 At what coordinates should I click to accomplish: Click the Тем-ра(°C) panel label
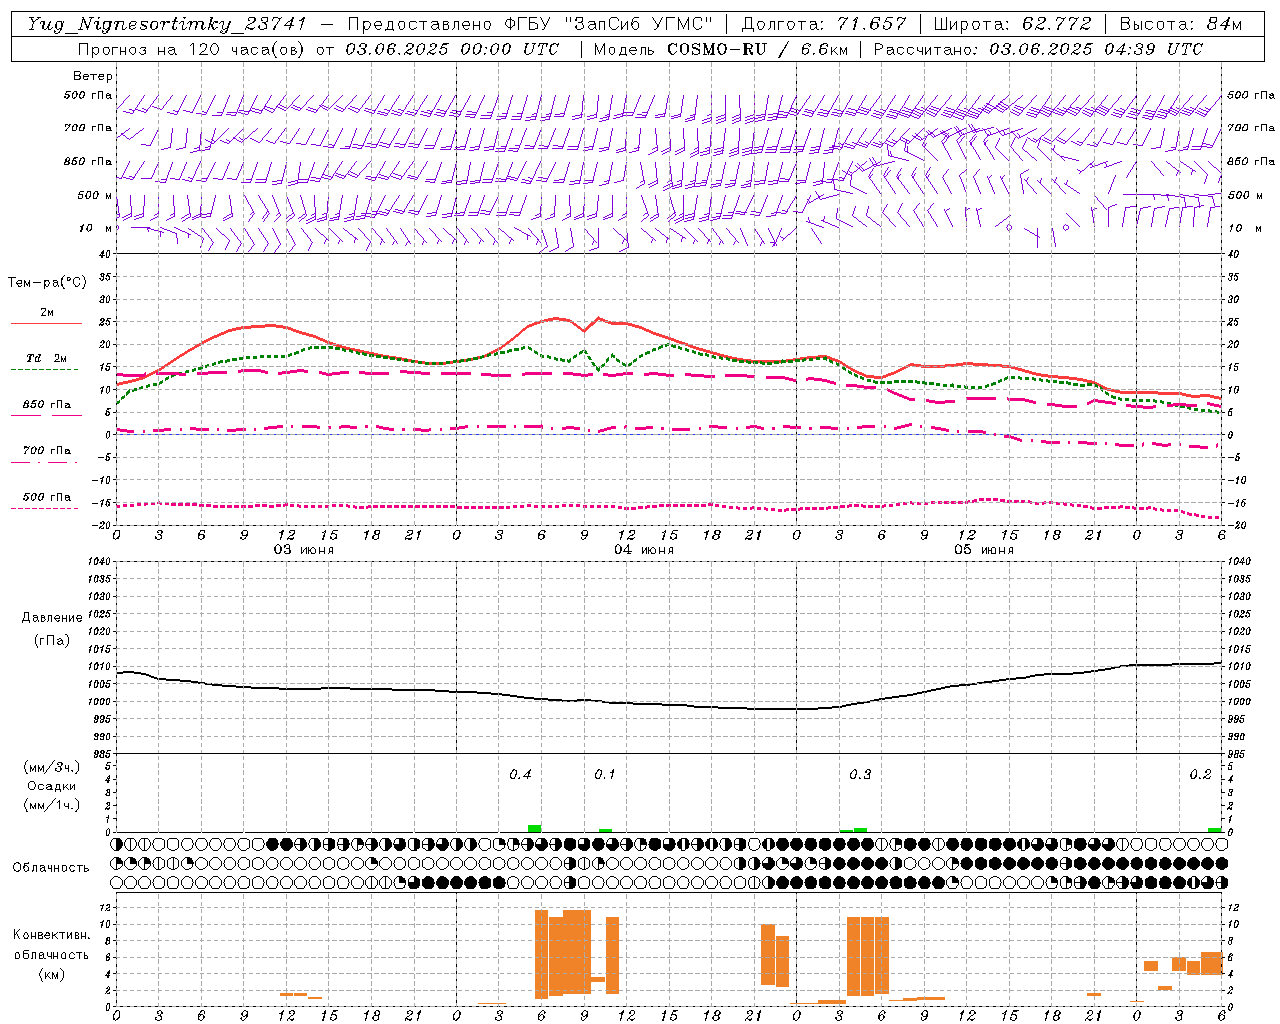tap(47, 283)
